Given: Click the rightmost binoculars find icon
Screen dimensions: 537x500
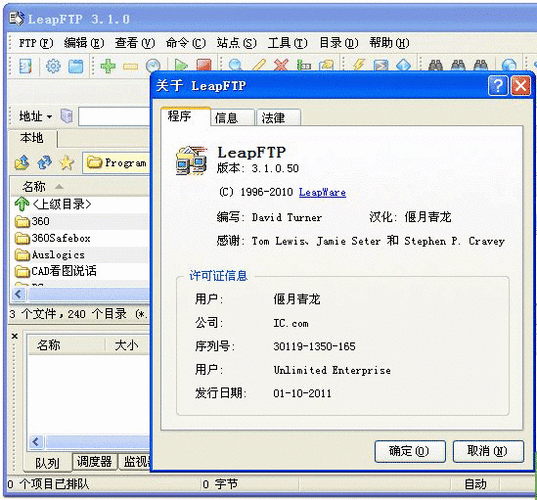Looking at the screenshot, I should (x=481, y=64).
